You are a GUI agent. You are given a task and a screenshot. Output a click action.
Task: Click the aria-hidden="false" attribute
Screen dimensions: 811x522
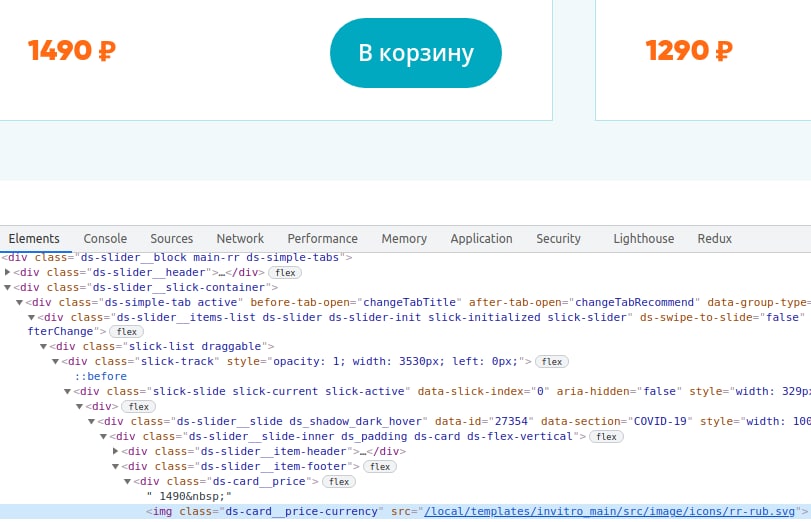tap(619, 391)
